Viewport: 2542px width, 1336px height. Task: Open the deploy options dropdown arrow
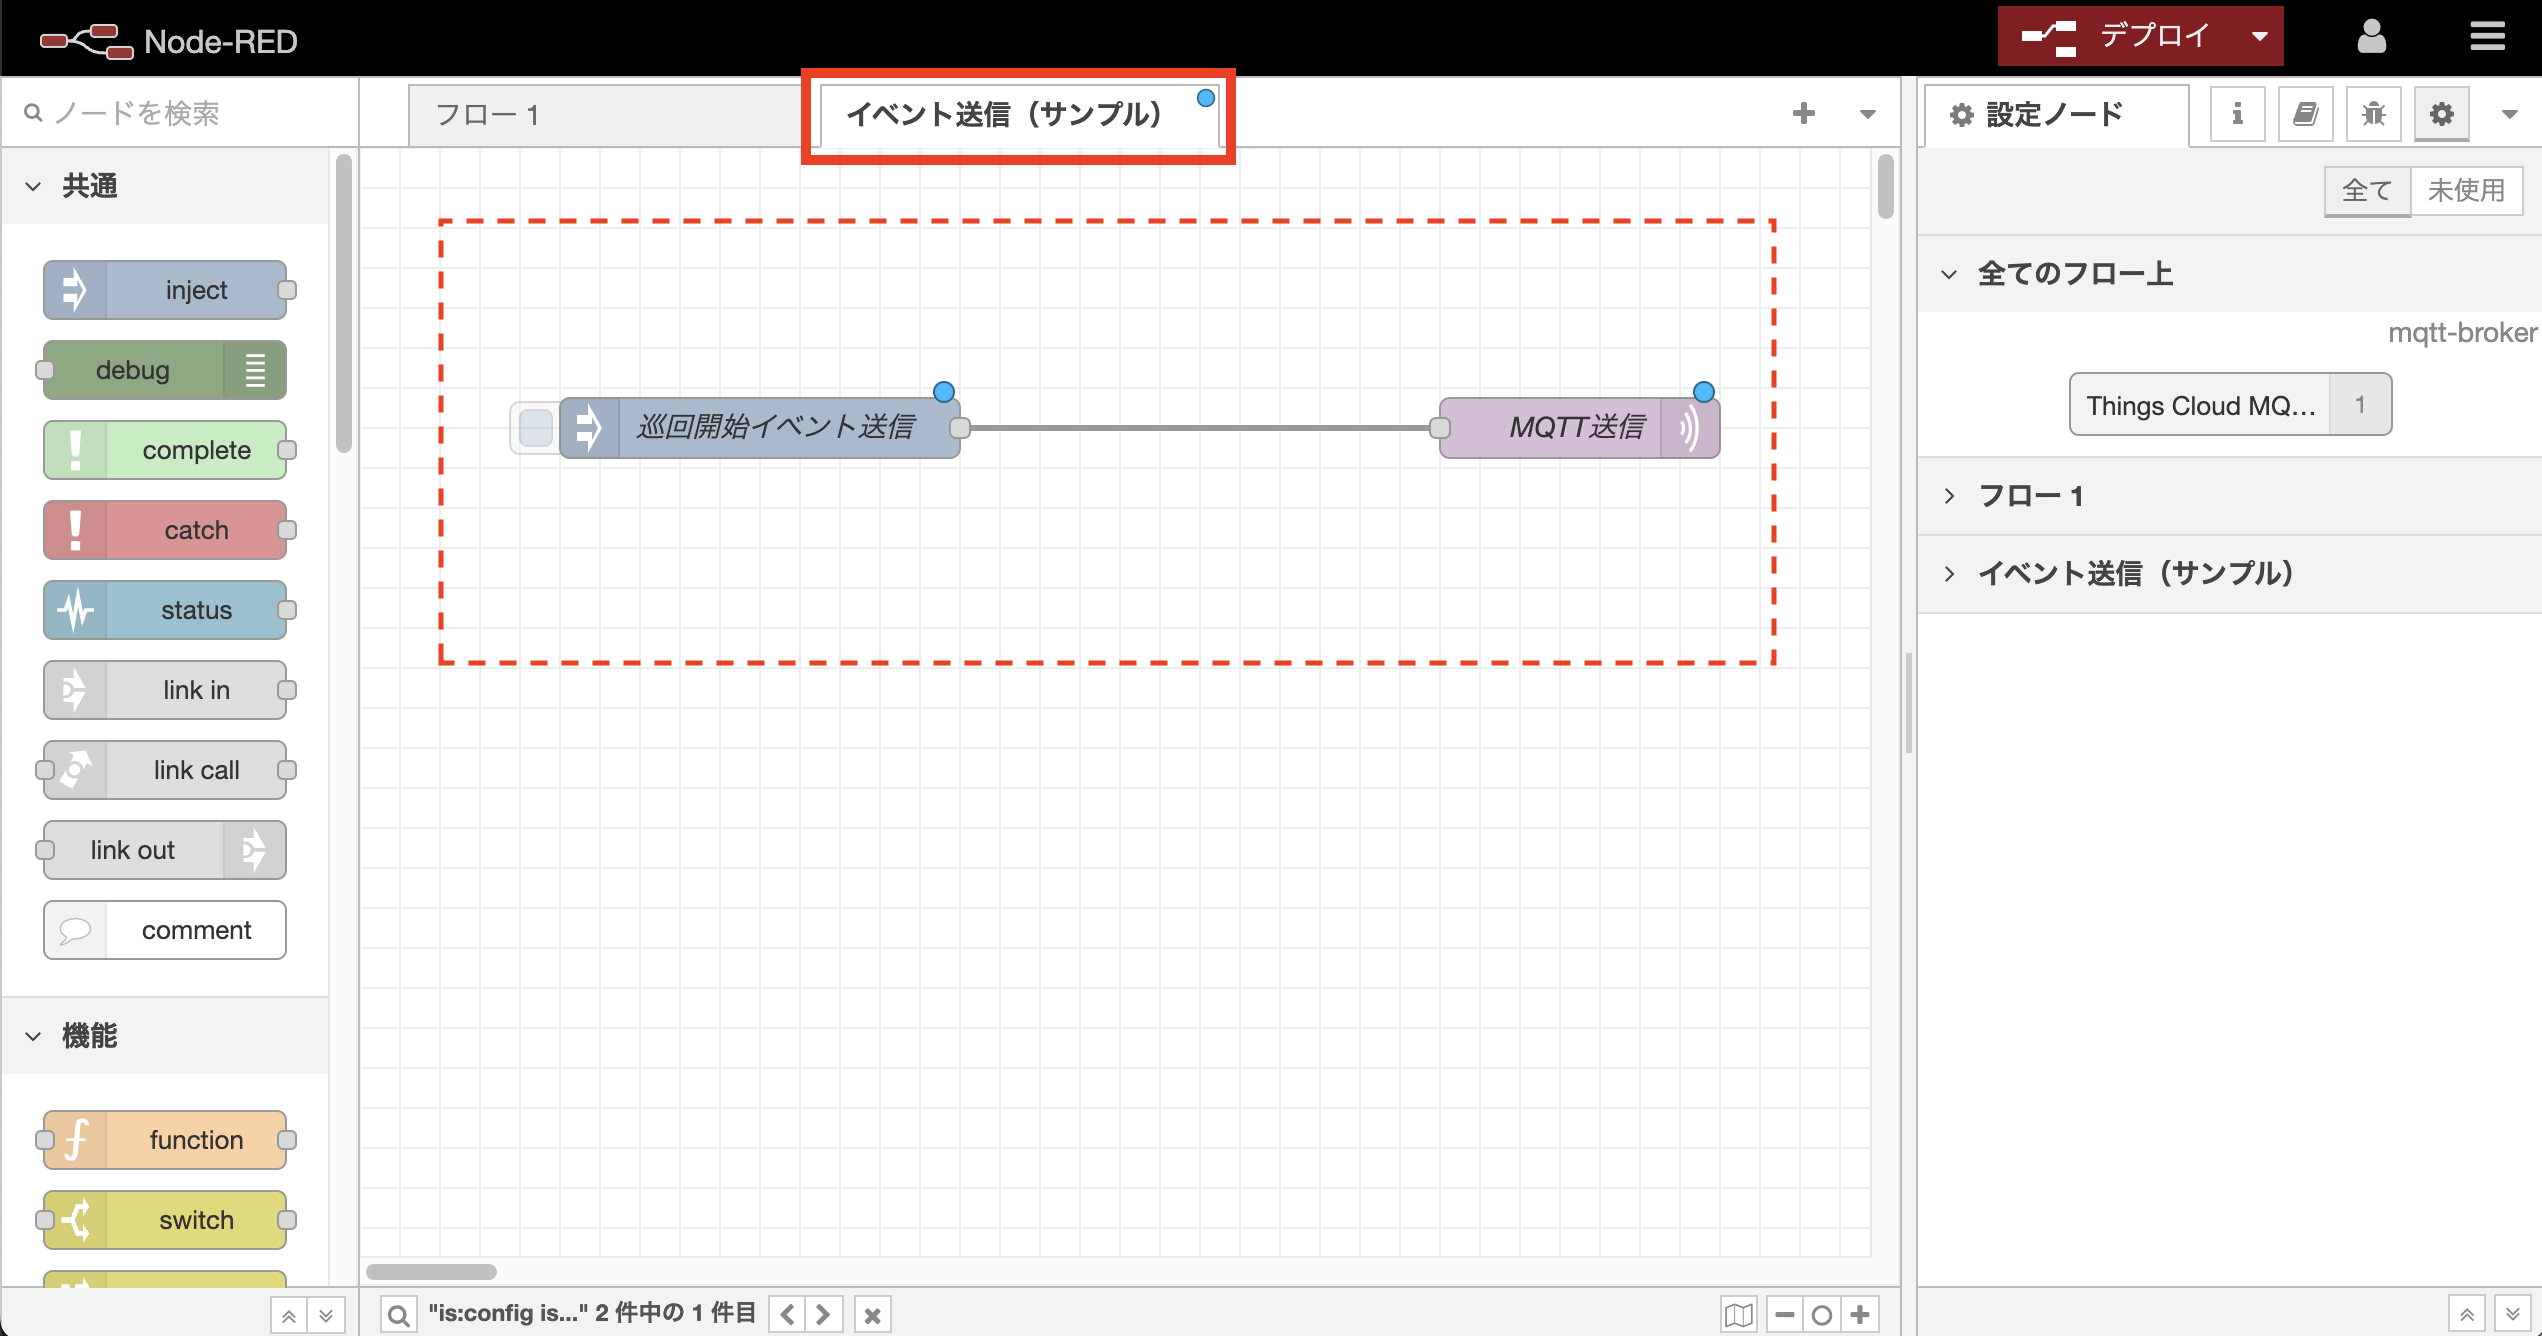coord(2259,37)
